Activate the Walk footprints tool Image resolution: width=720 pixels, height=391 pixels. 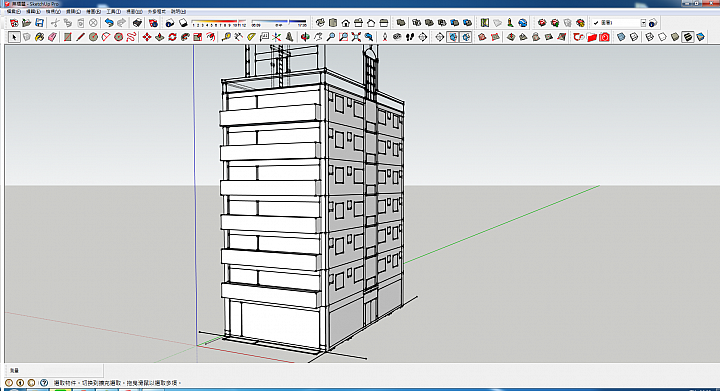tap(410, 37)
